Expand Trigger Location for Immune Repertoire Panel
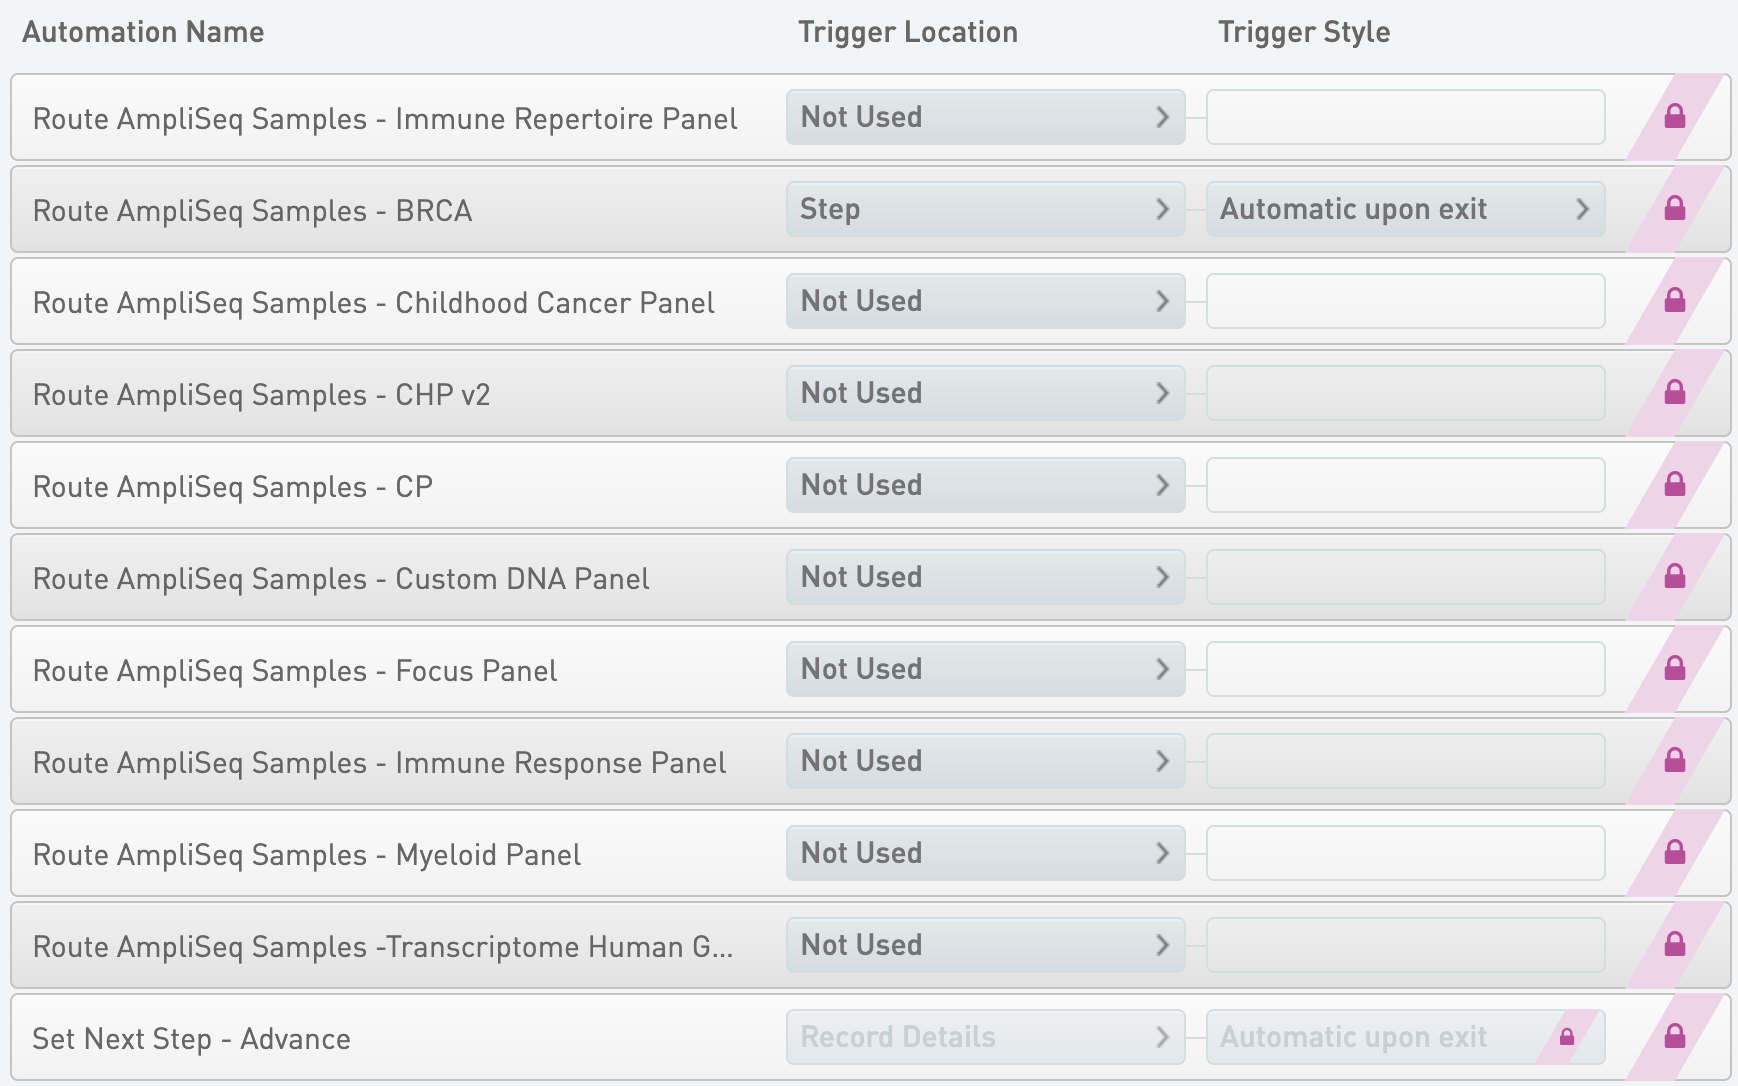 pos(985,117)
